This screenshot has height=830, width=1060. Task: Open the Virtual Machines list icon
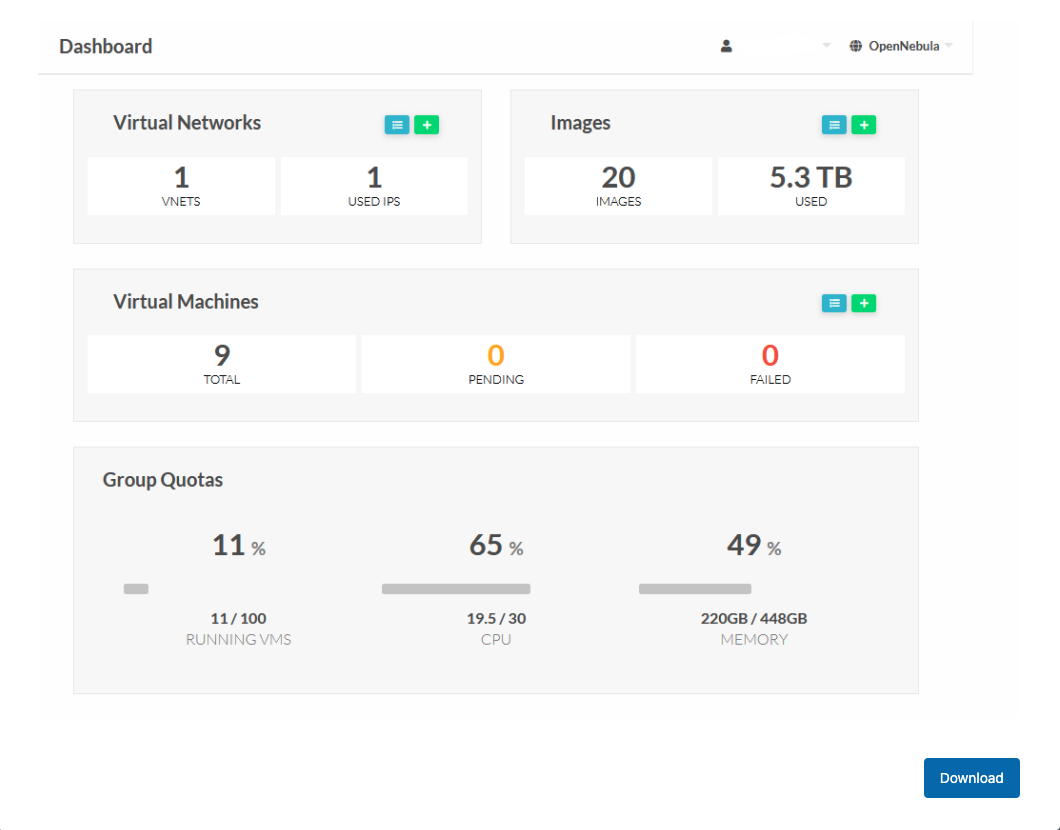click(x=834, y=302)
